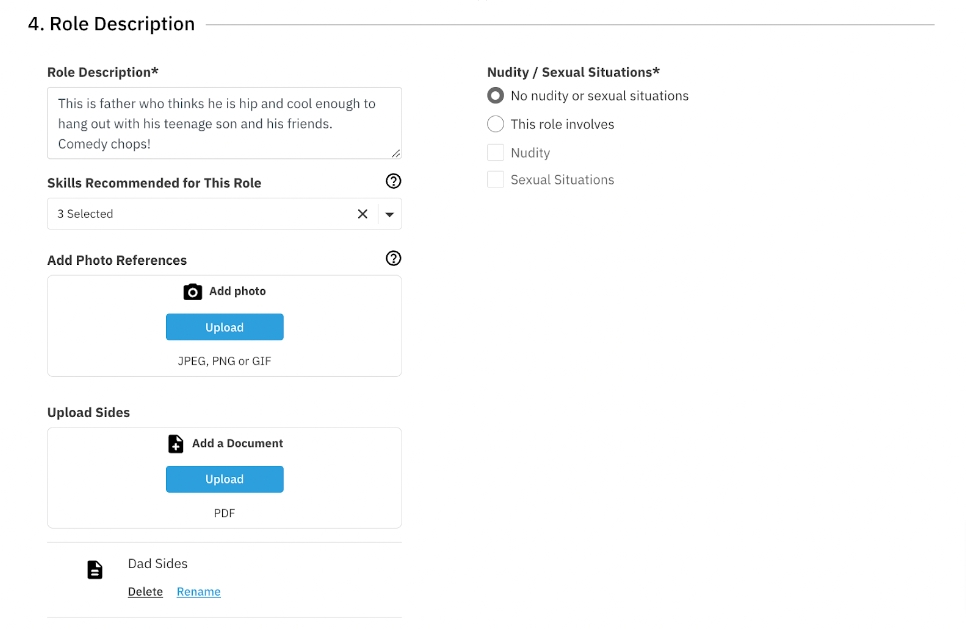
Task: Click the Add photo label
Action: point(237,291)
